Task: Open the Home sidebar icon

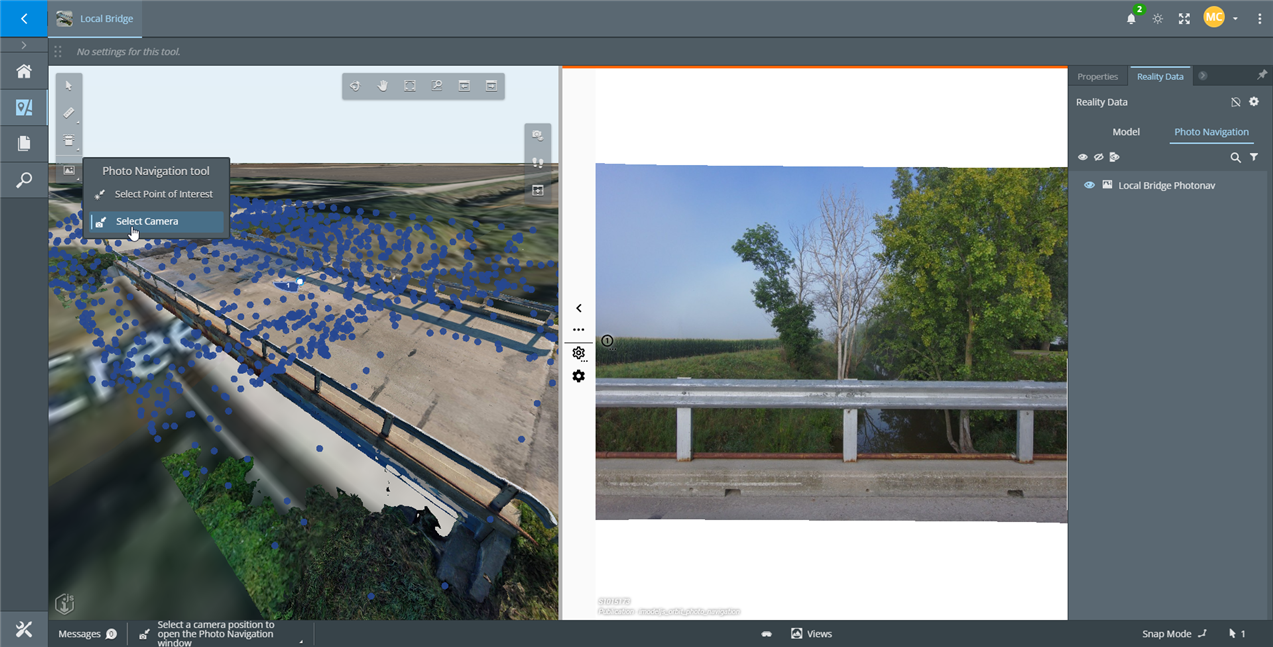Action: click(24, 71)
